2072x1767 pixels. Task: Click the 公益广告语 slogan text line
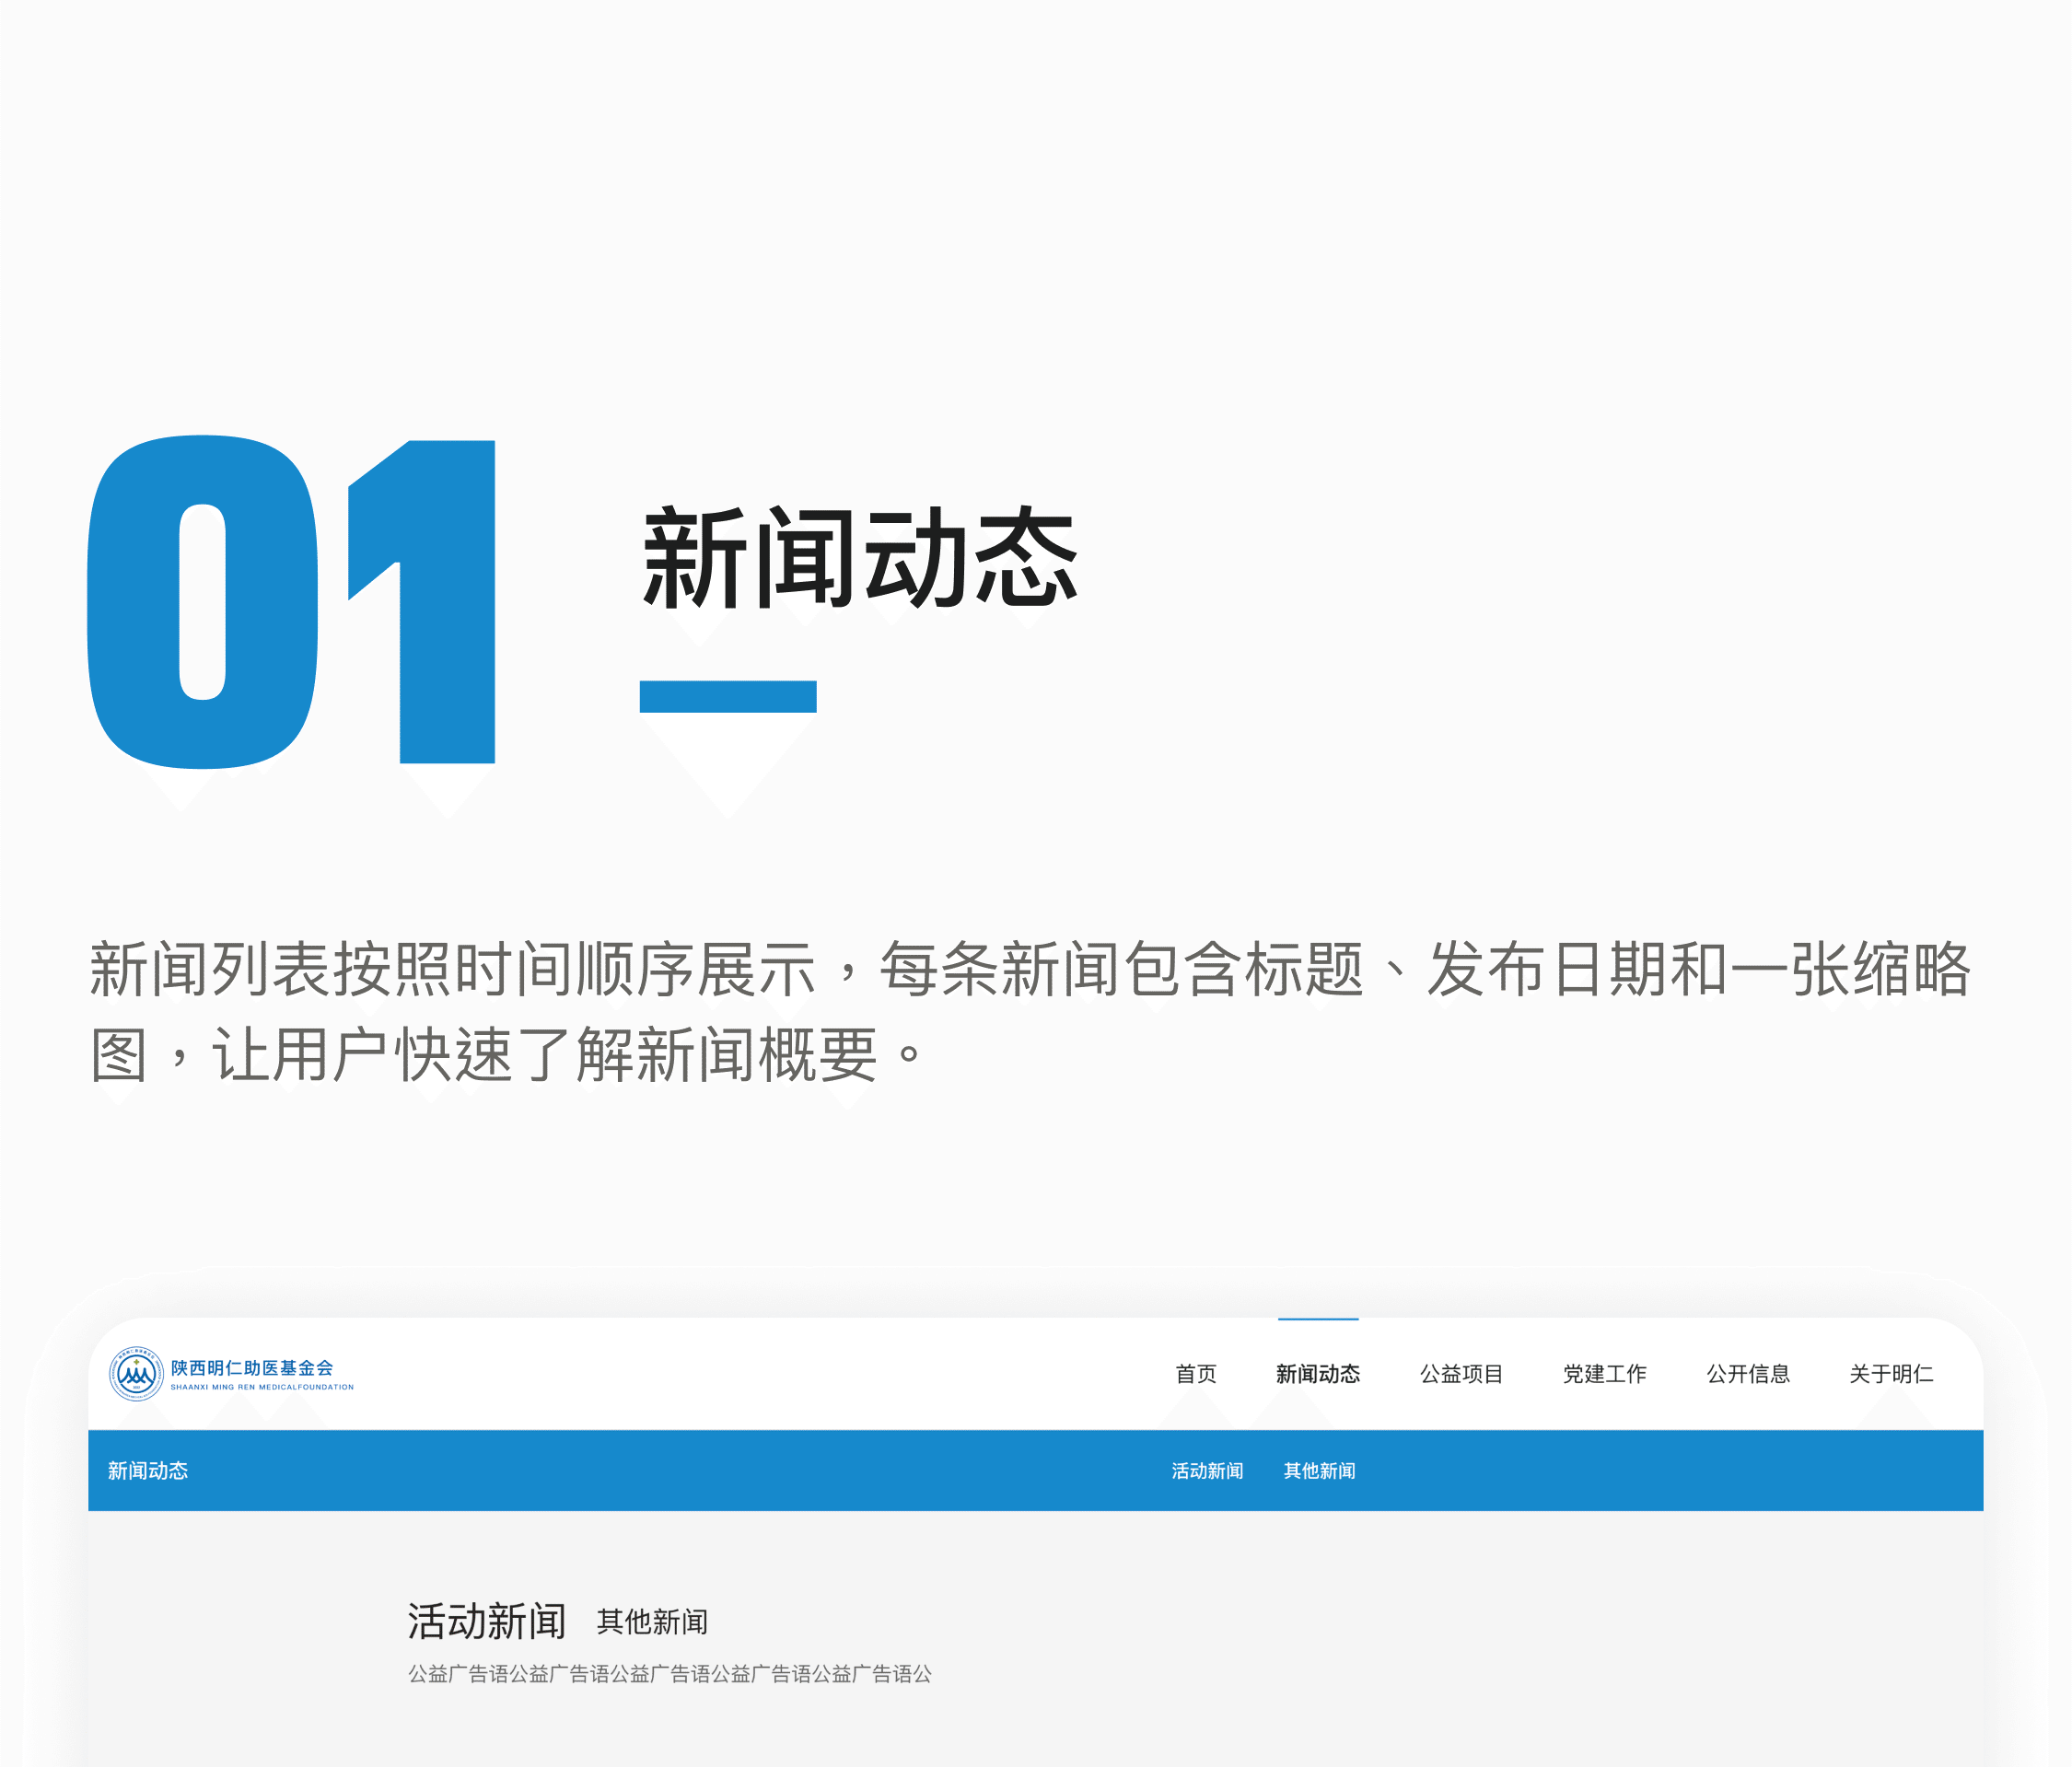pyautogui.click(x=669, y=1674)
